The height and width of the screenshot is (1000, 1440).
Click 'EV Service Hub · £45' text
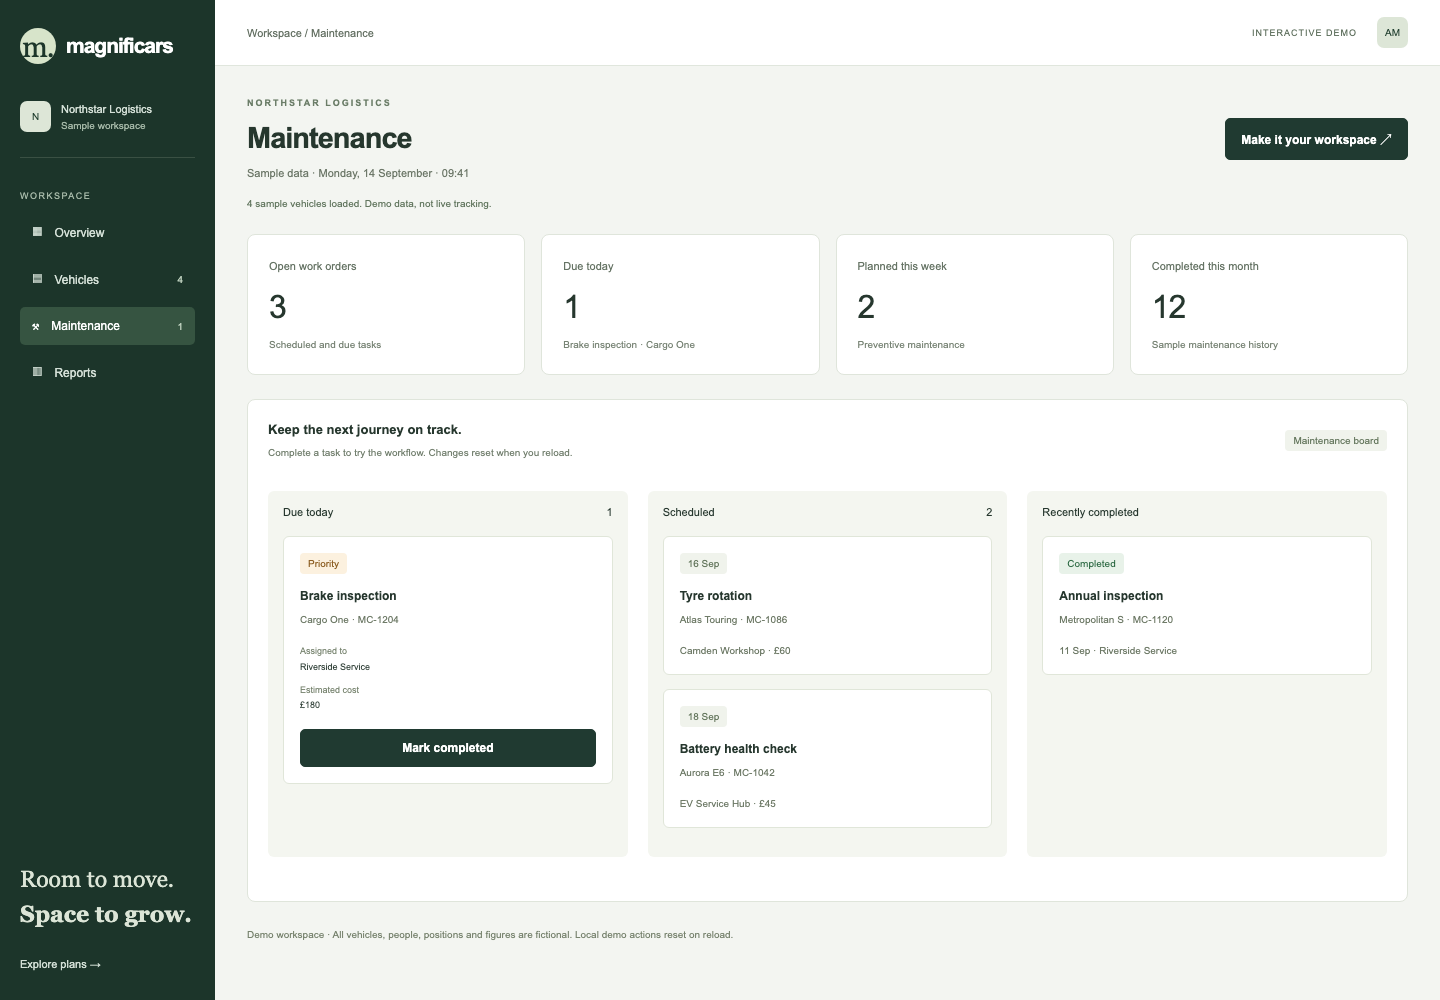coord(728,804)
